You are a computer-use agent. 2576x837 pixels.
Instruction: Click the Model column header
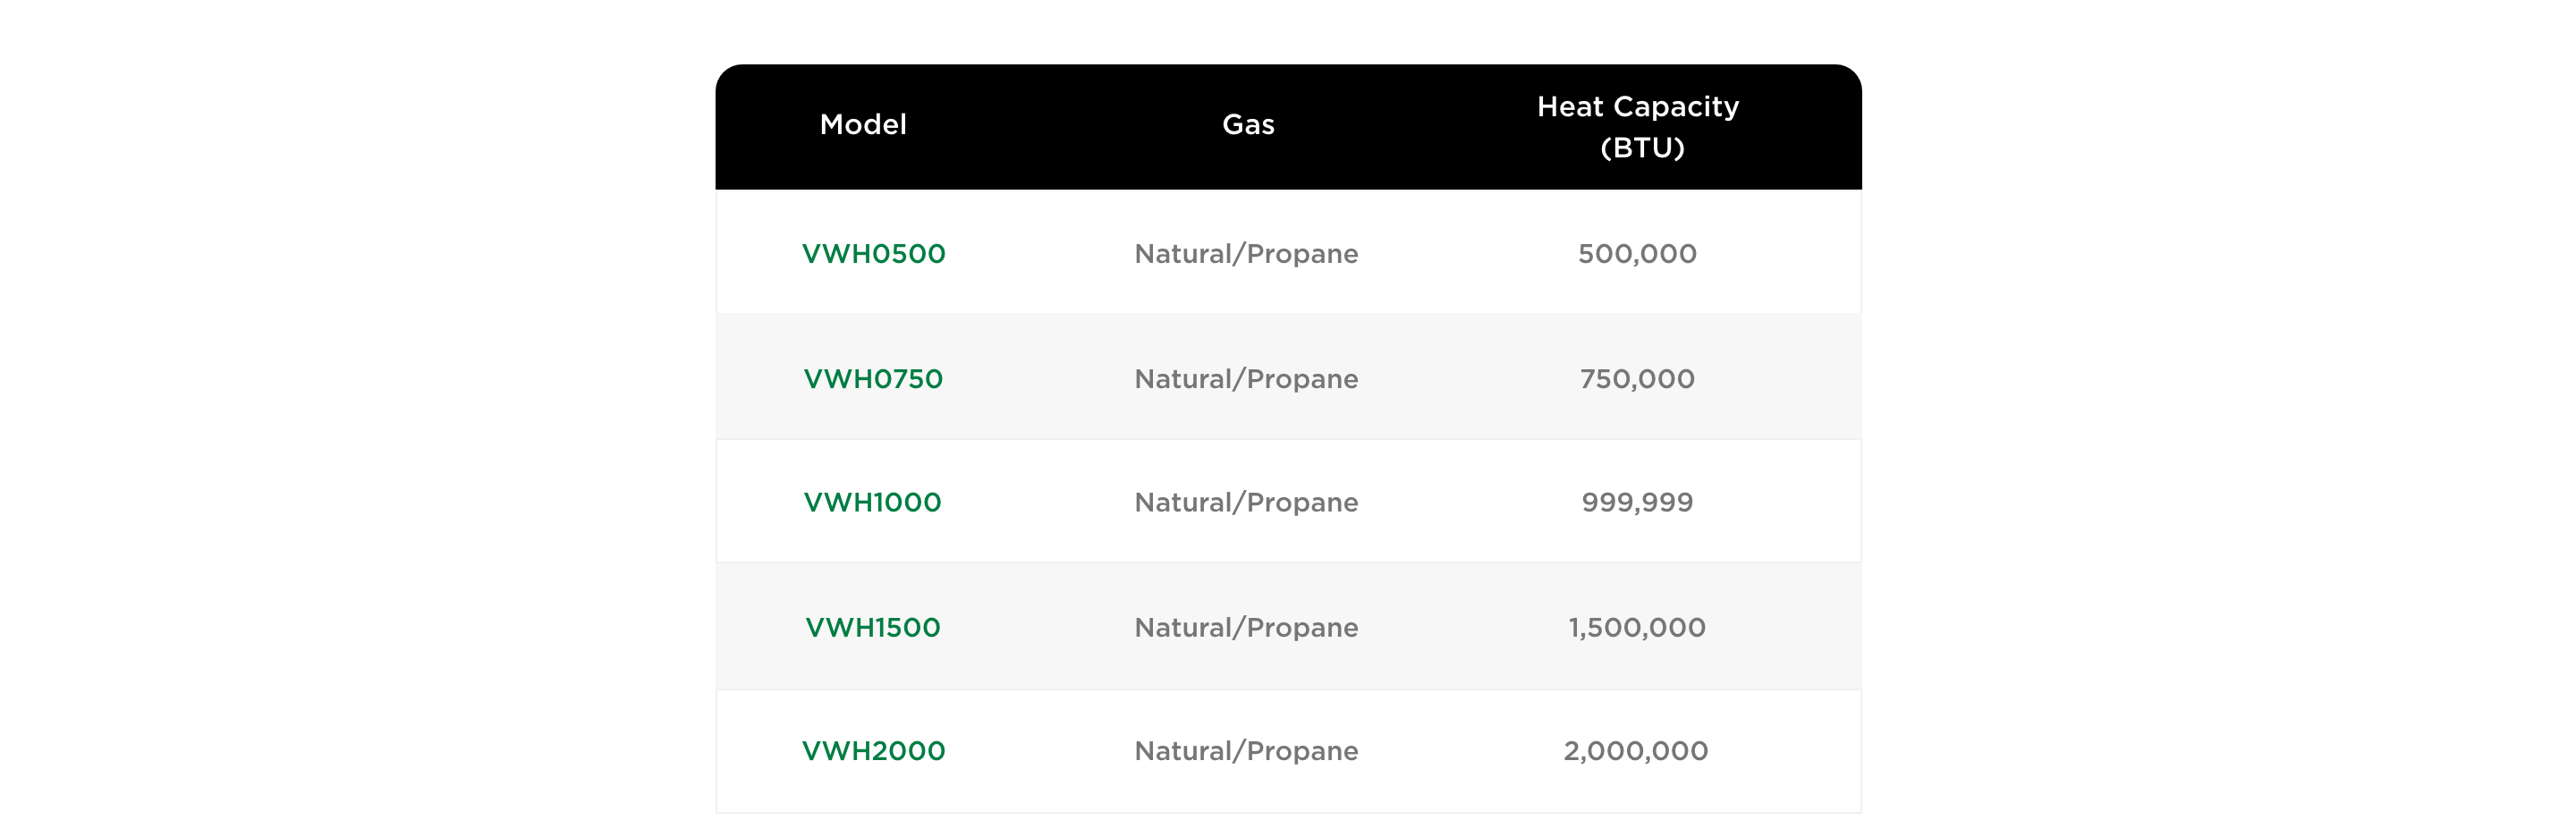click(x=863, y=124)
